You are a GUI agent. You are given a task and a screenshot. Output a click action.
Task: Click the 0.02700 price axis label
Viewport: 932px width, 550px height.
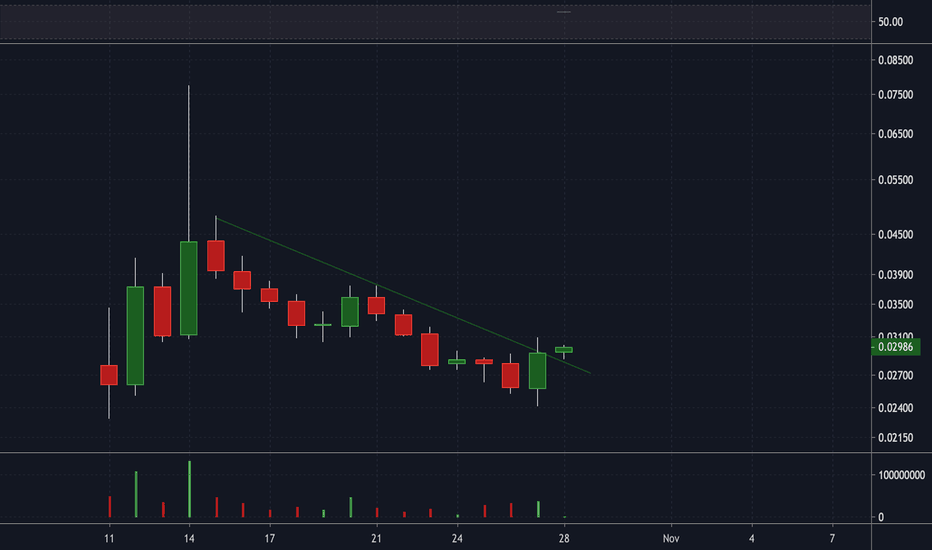[895, 375]
